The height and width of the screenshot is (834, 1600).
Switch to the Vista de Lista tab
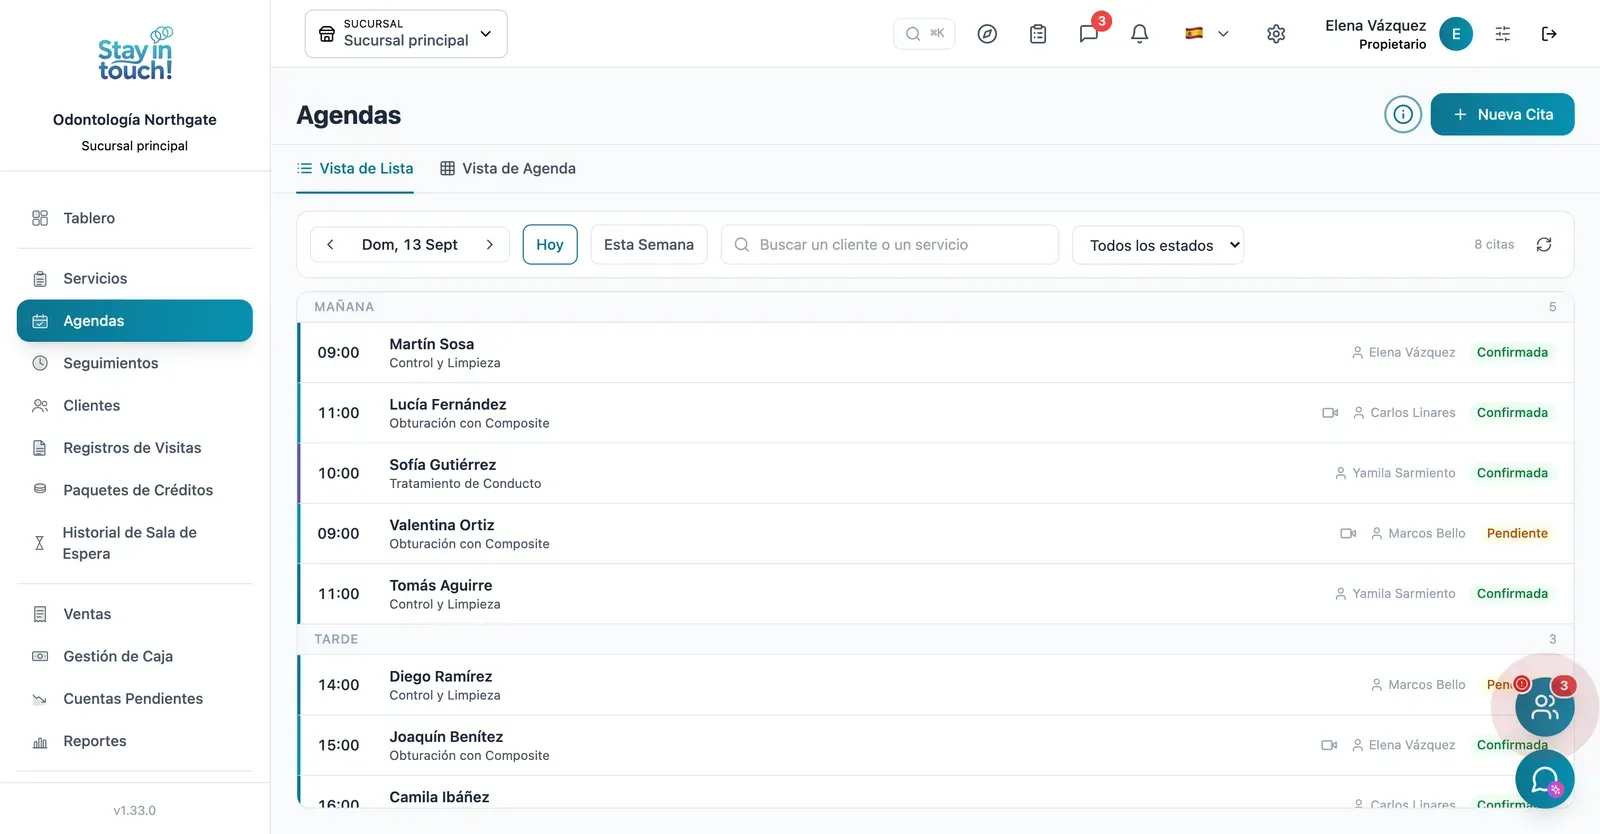[x=355, y=169]
